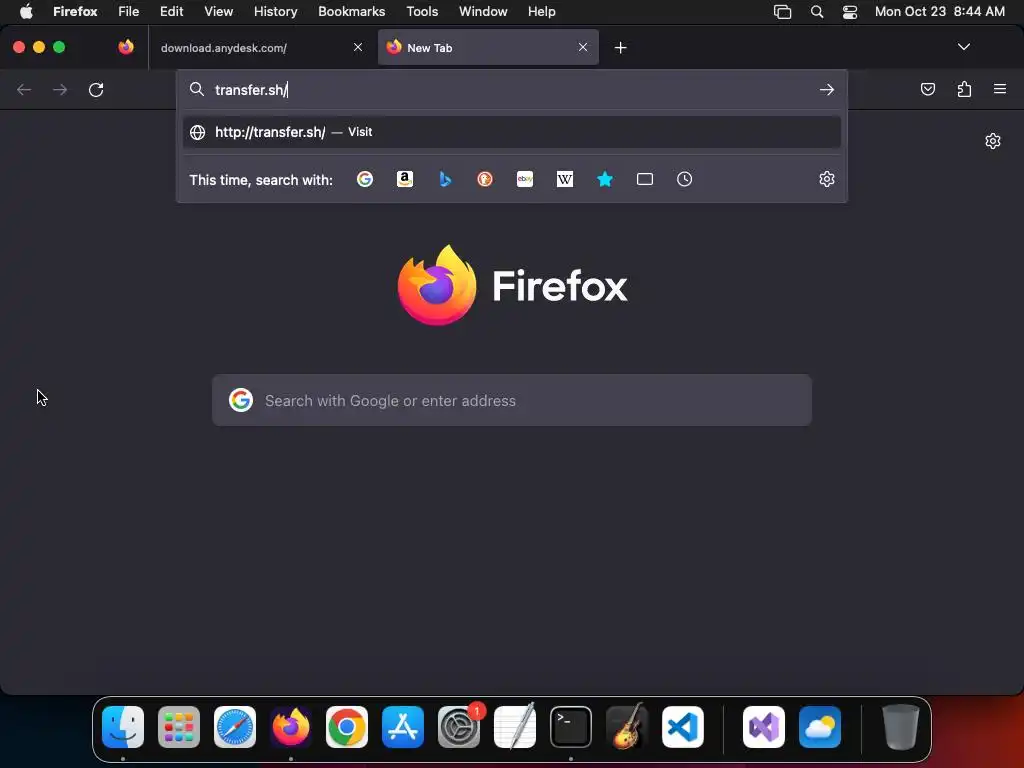
Task: Launch GarageBand from the dock
Action: click(x=627, y=727)
